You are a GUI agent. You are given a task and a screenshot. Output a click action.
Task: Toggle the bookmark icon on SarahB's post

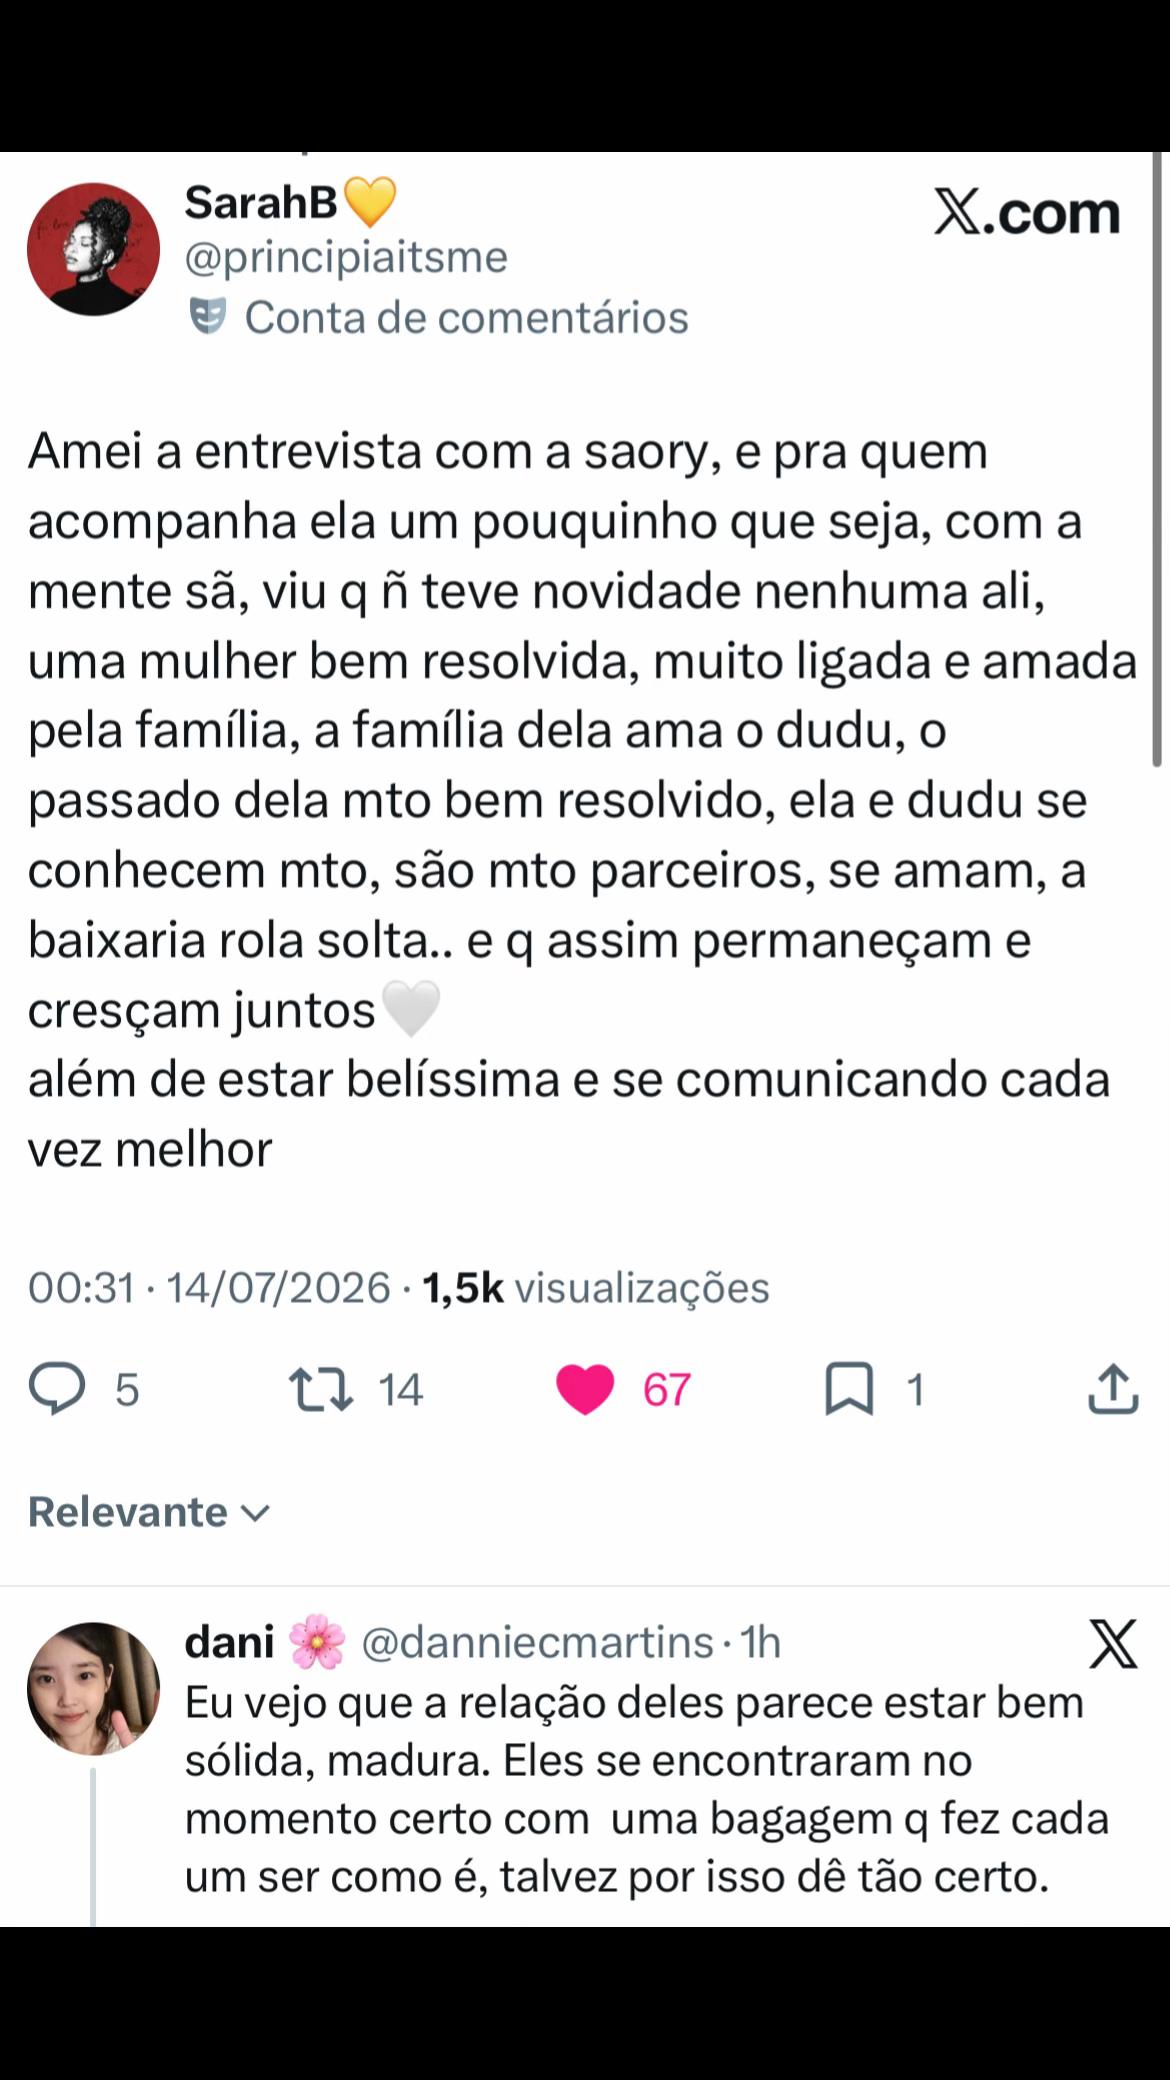(x=849, y=1390)
